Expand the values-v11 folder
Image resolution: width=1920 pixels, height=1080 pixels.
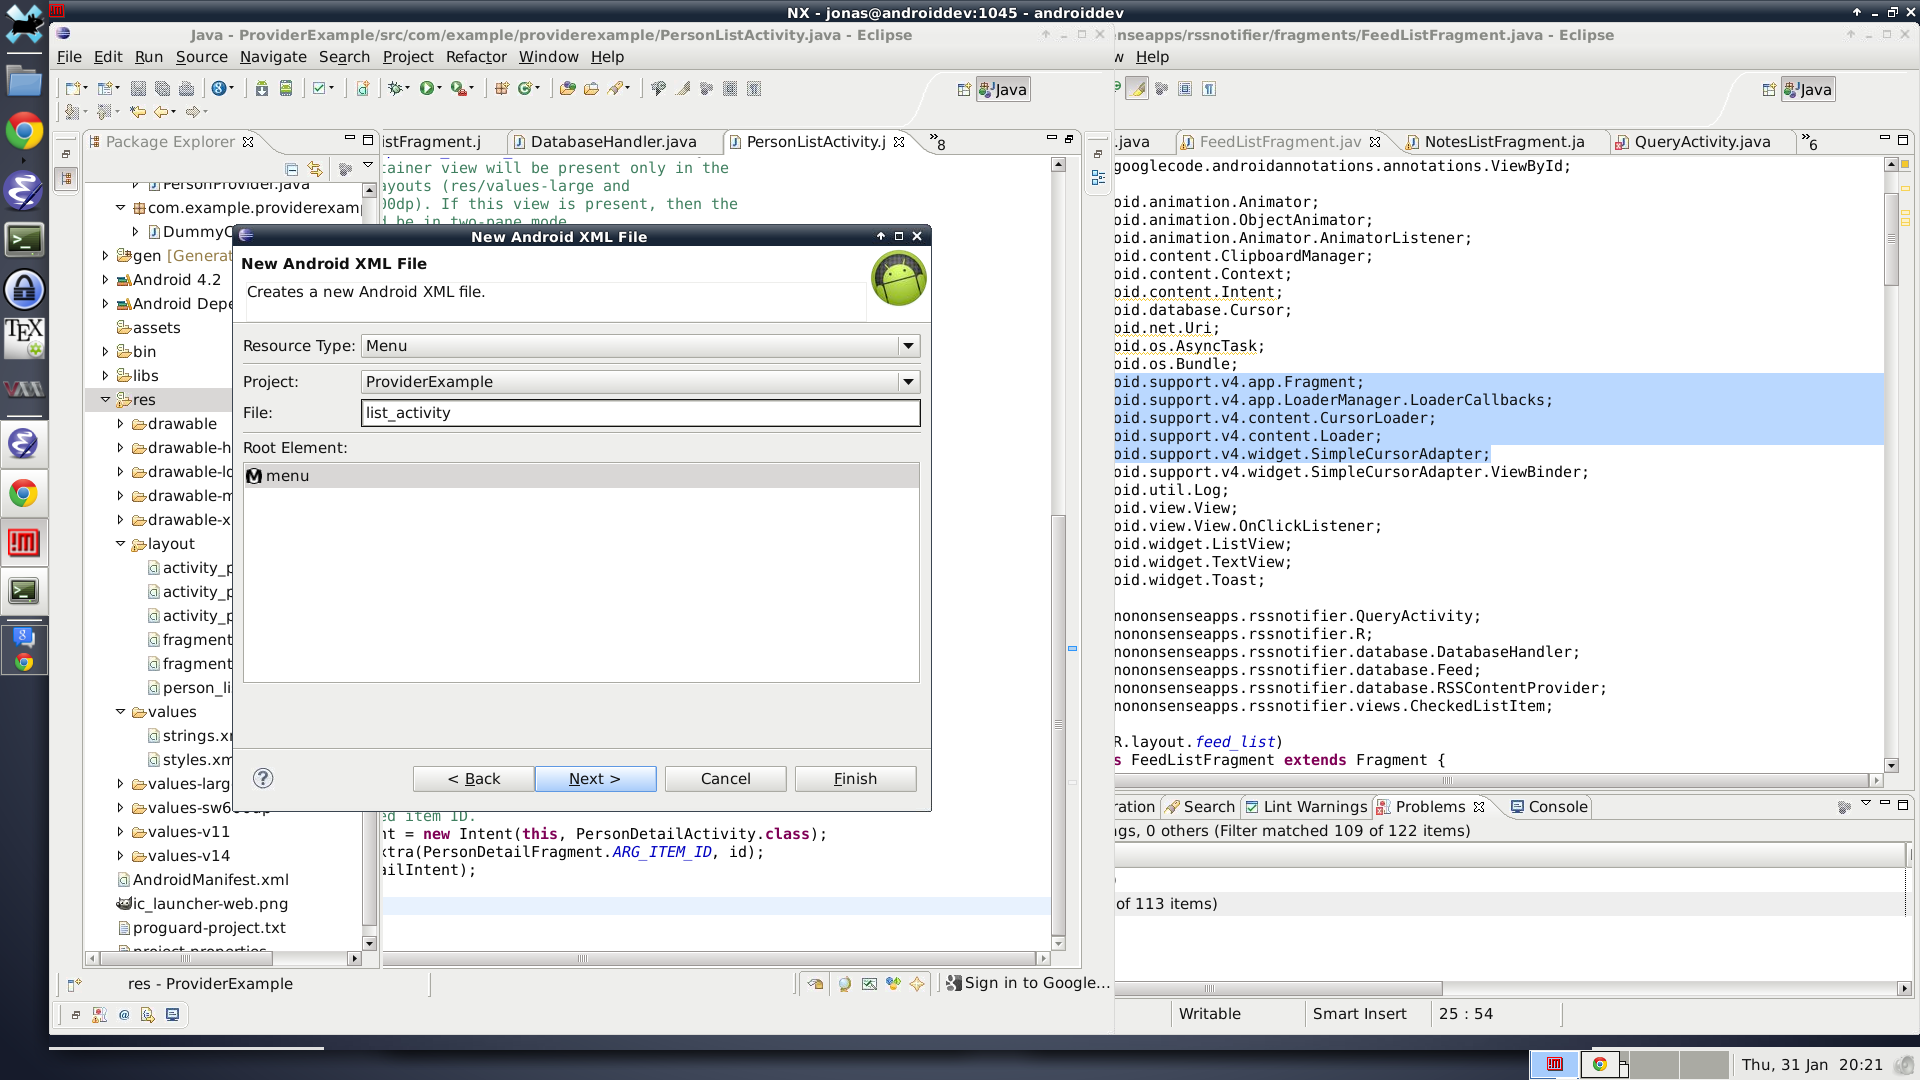(x=120, y=832)
